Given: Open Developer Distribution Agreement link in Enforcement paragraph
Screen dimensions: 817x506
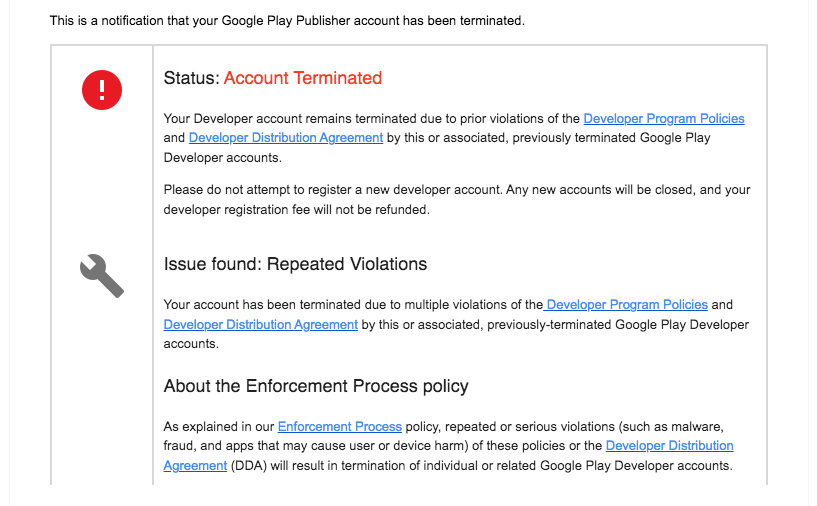Looking at the screenshot, I should [x=669, y=445].
